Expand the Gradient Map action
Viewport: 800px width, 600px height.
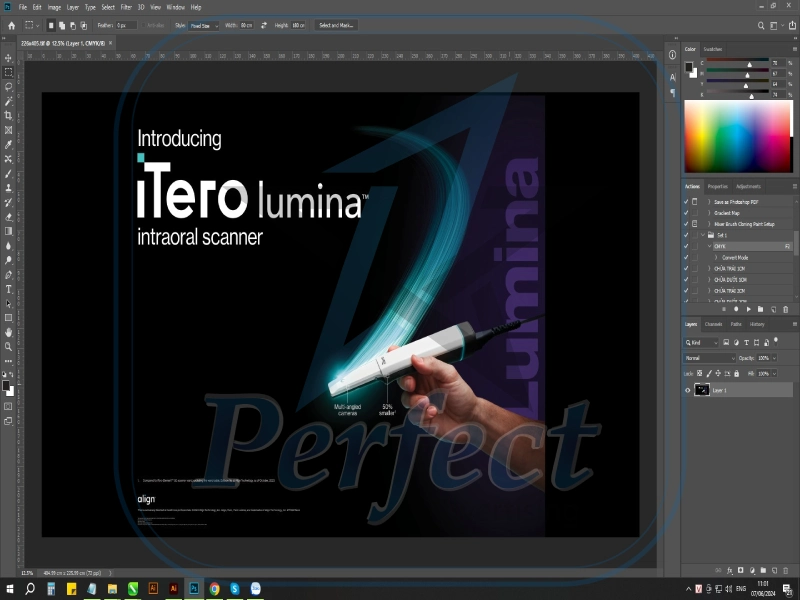(709, 213)
